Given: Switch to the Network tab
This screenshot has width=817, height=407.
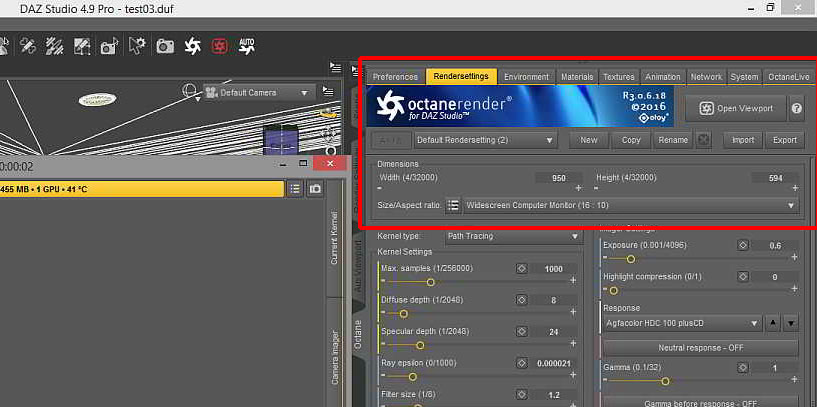Looking at the screenshot, I should (x=706, y=77).
